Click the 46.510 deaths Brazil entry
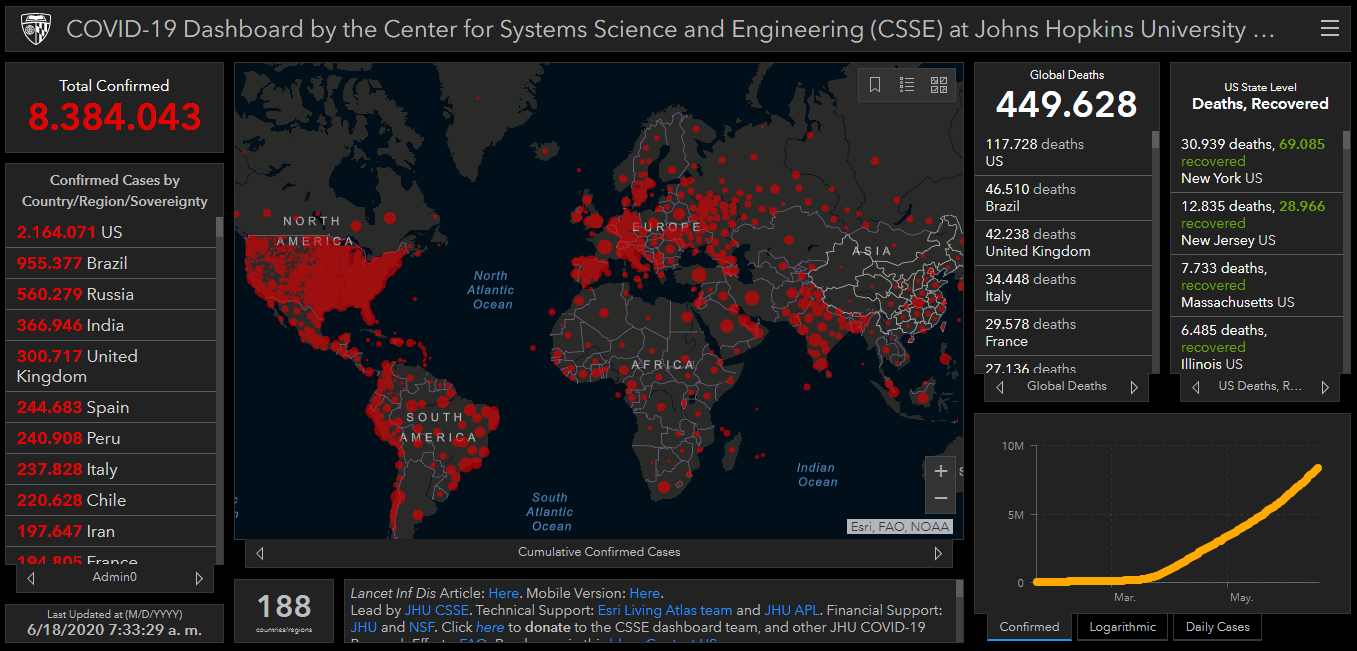This screenshot has height=651, width=1357. click(1064, 198)
